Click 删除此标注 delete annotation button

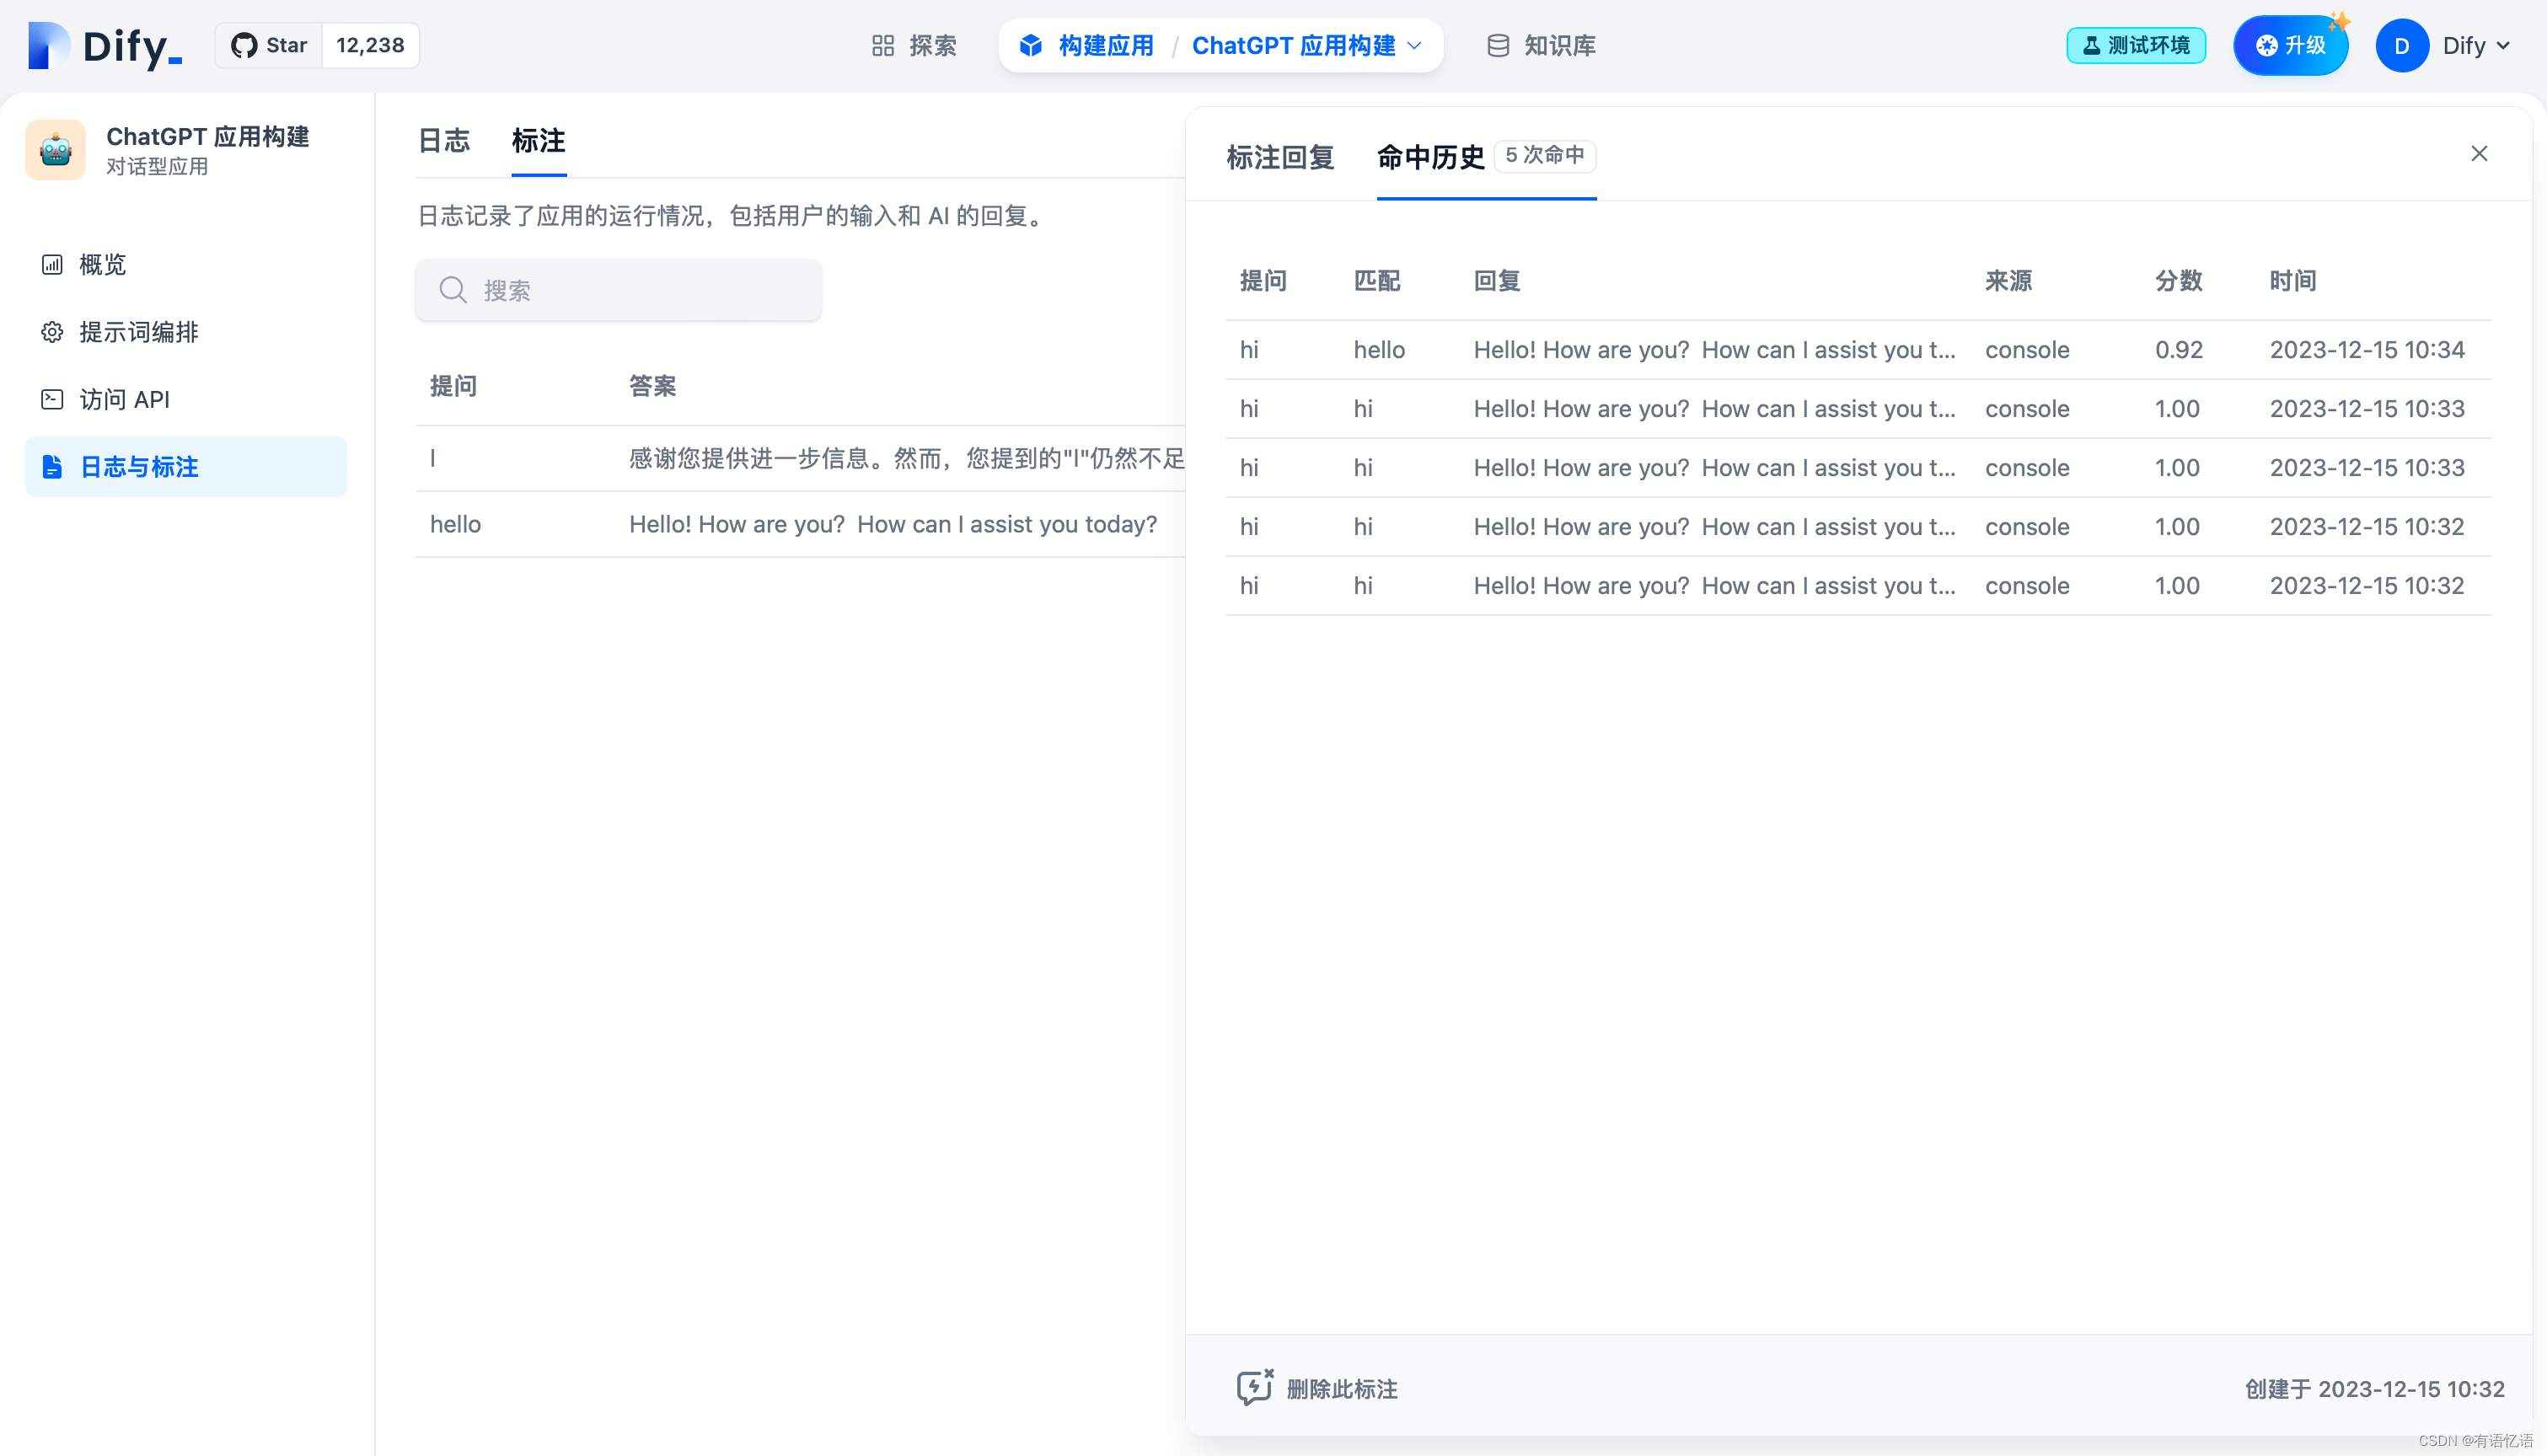point(1316,1388)
